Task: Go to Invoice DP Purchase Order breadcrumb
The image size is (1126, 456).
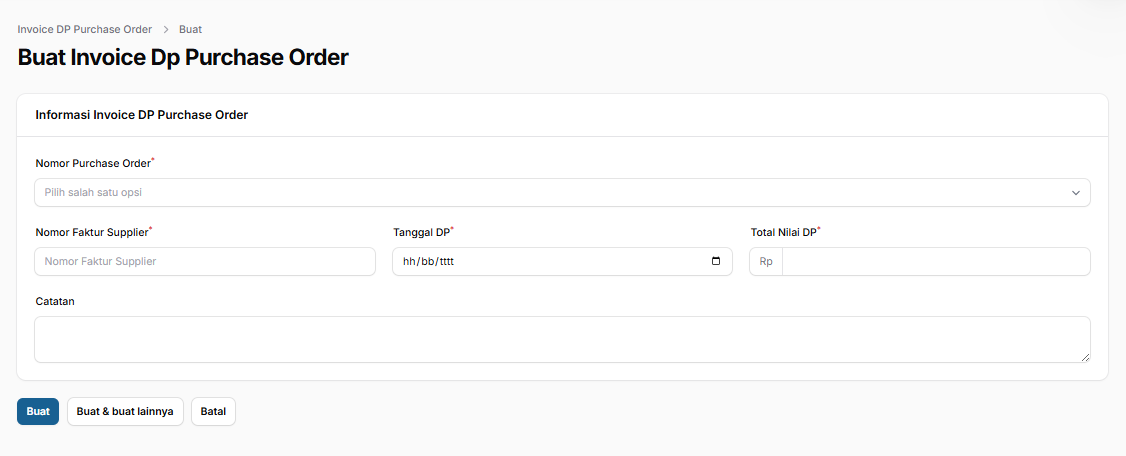Action: (x=85, y=29)
